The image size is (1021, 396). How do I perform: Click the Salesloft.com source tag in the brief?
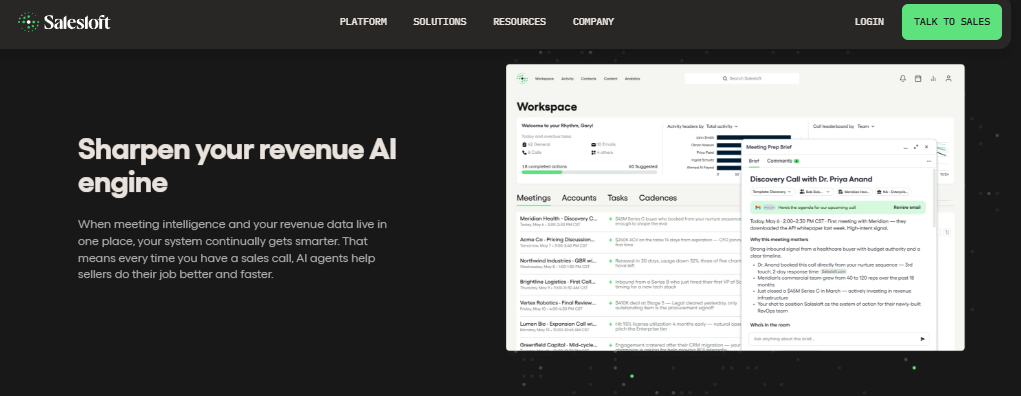point(833,272)
